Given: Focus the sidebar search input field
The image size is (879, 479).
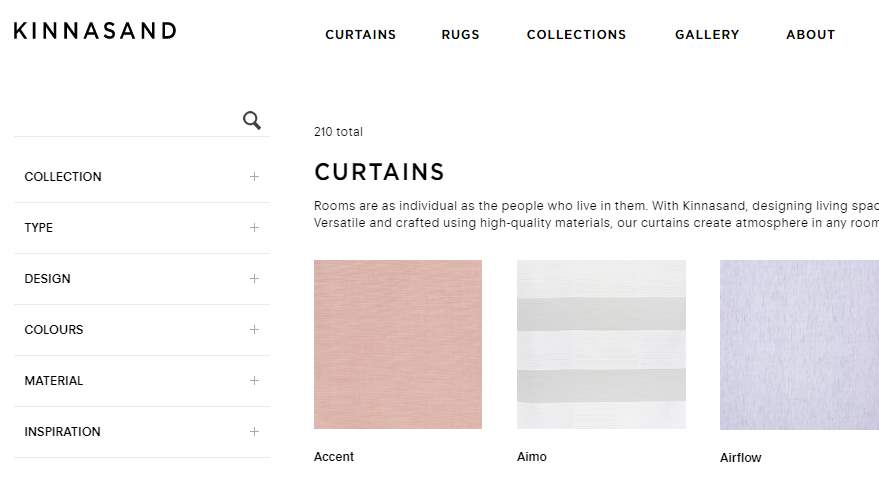Looking at the screenshot, I should [128, 120].
